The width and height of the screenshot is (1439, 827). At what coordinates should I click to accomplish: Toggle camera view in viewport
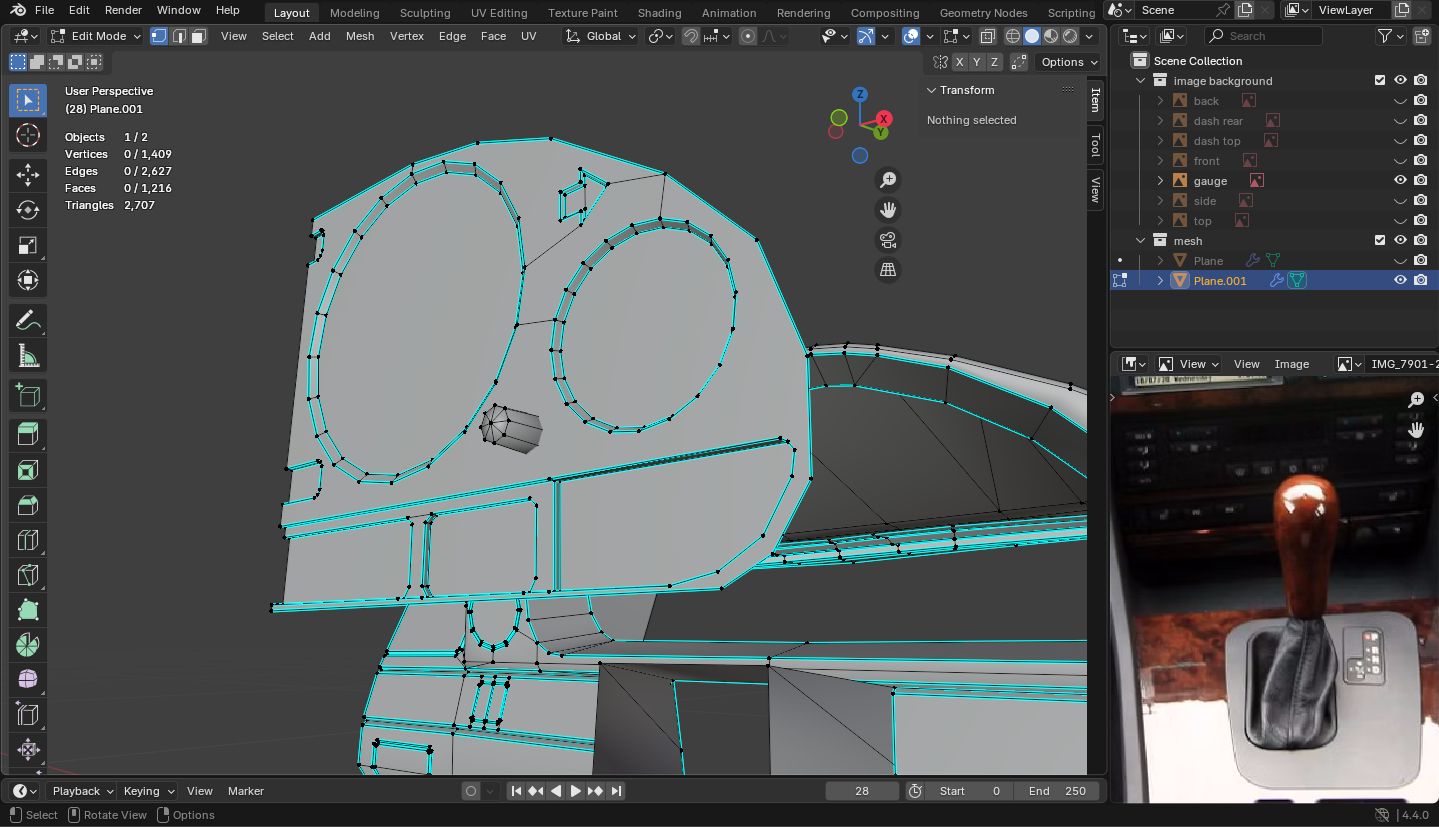[887, 240]
